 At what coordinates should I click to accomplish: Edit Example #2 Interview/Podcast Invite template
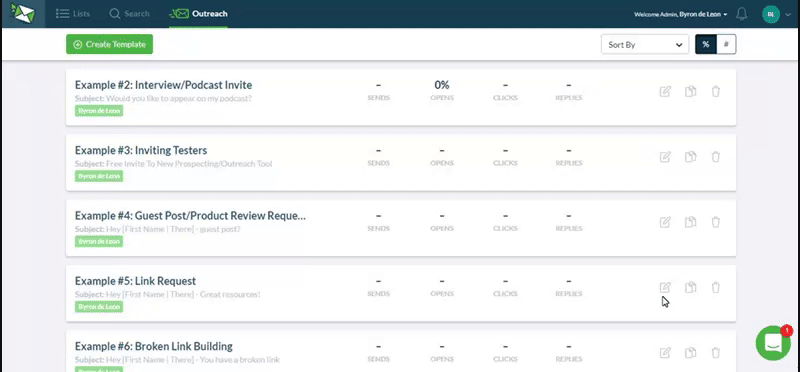pyautogui.click(x=665, y=92)
